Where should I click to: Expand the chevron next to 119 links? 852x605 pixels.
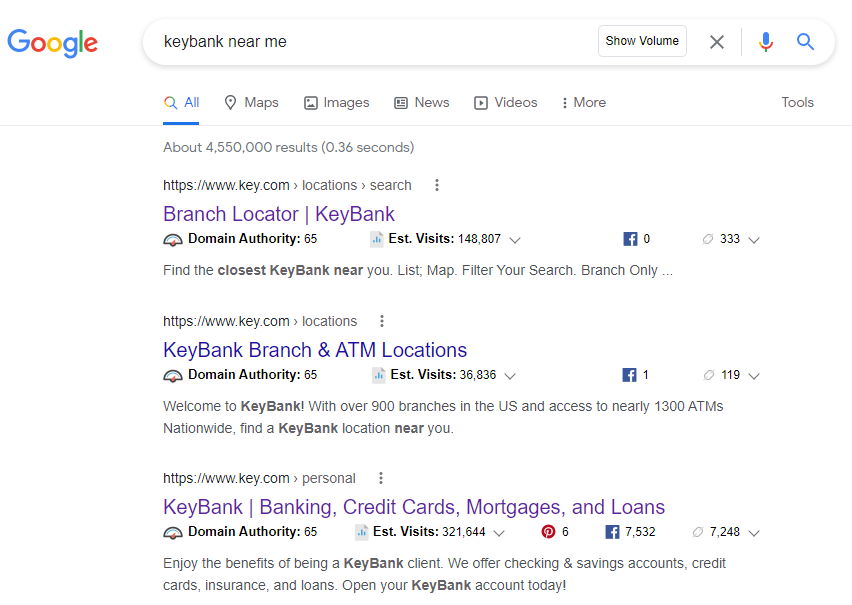(754, 376)
